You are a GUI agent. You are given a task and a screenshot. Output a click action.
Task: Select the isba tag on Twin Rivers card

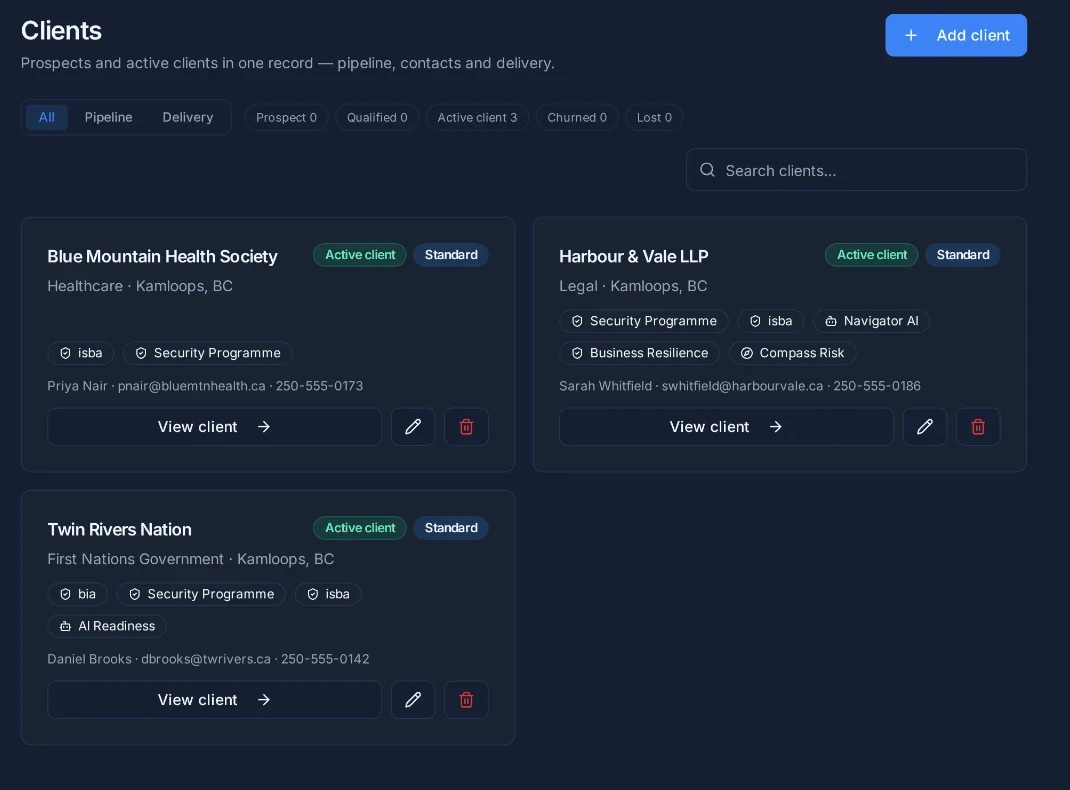point(328,594)
